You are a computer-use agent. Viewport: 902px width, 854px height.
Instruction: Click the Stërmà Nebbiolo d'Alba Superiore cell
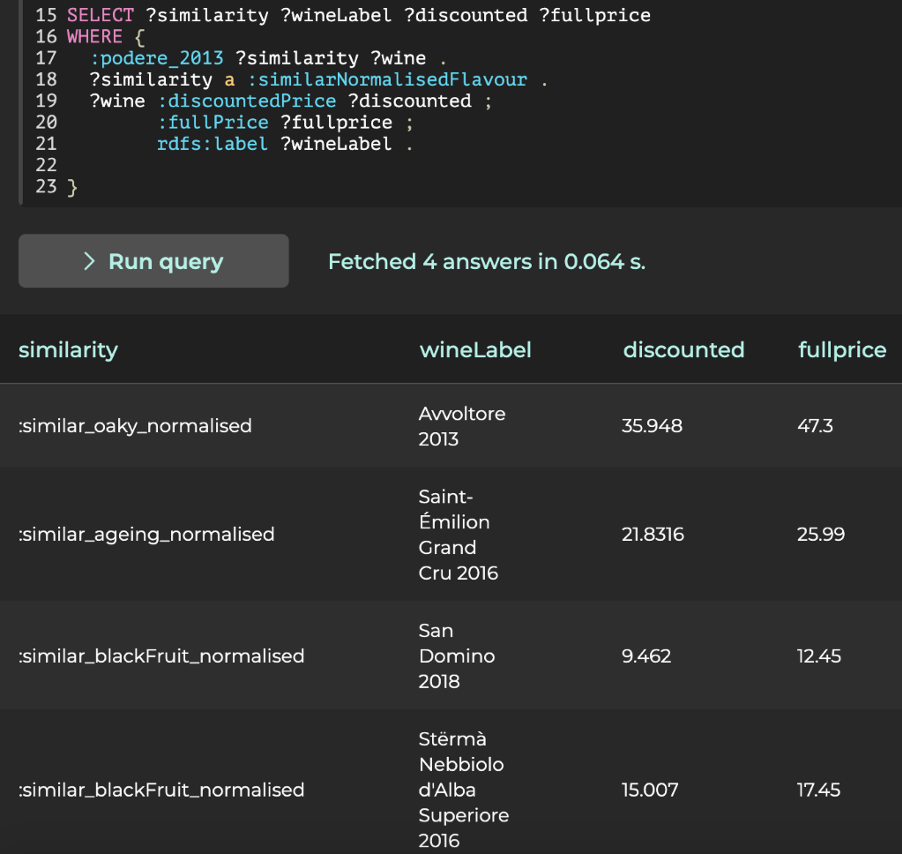[x=462, y=790]
